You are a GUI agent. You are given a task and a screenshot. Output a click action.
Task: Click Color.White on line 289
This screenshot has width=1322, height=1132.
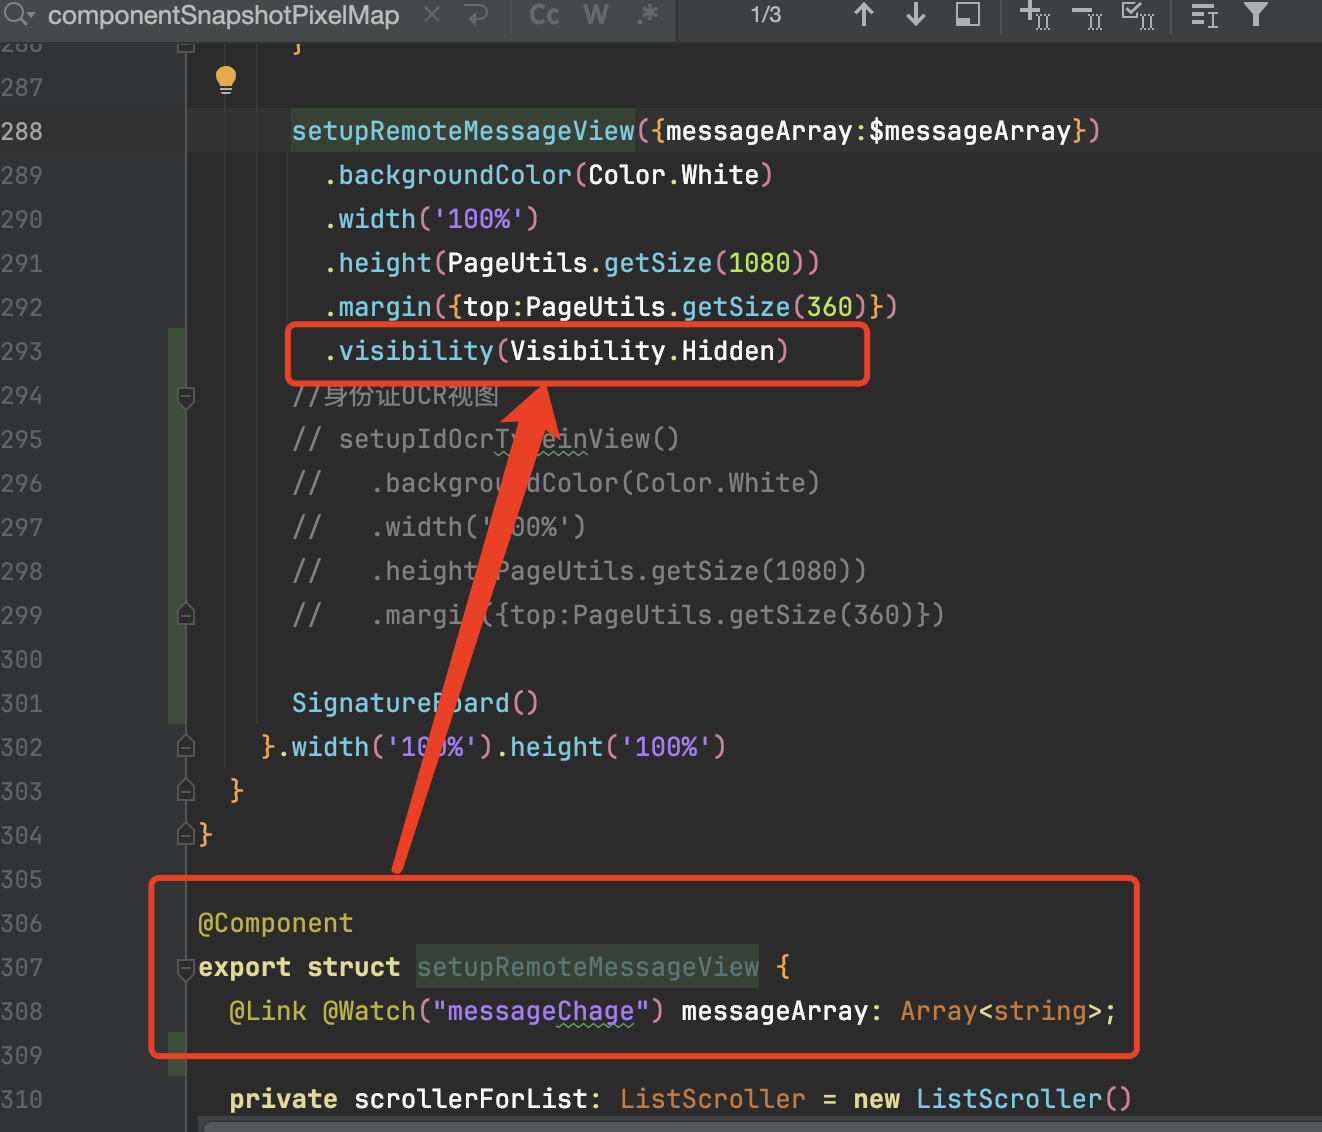(673, 175)
